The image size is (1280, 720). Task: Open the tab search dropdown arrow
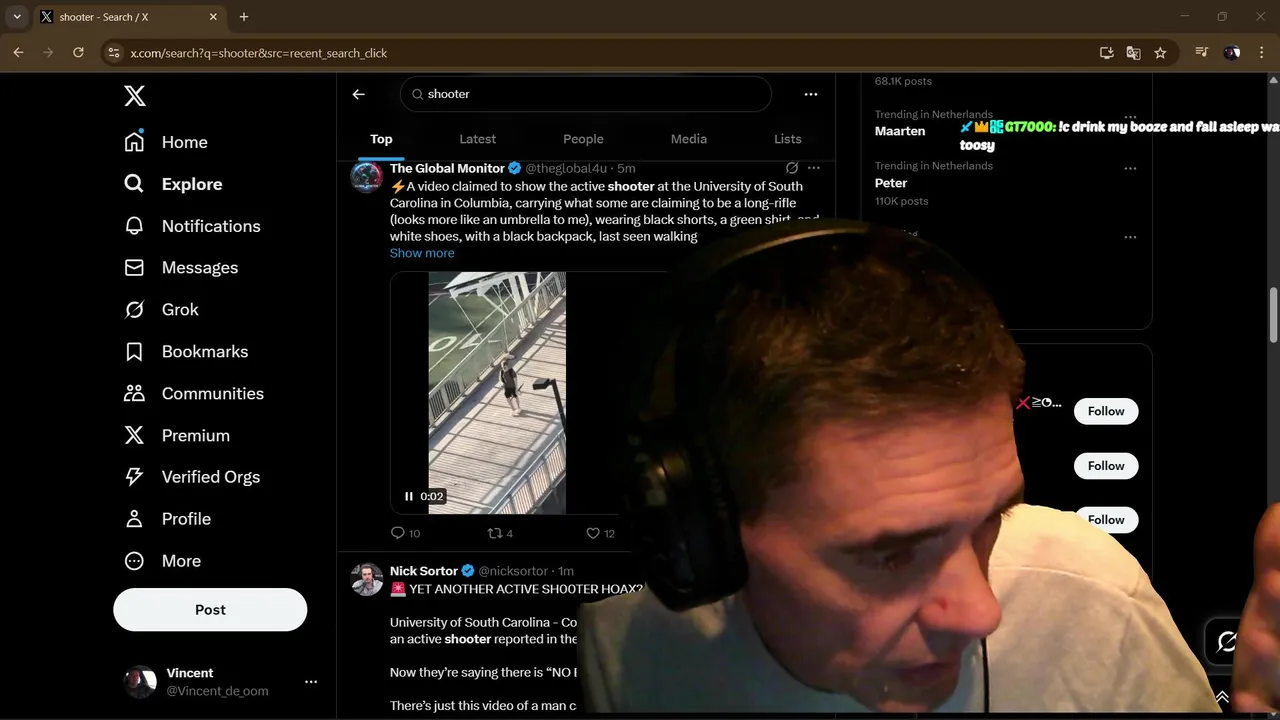[x=17, y=17]
